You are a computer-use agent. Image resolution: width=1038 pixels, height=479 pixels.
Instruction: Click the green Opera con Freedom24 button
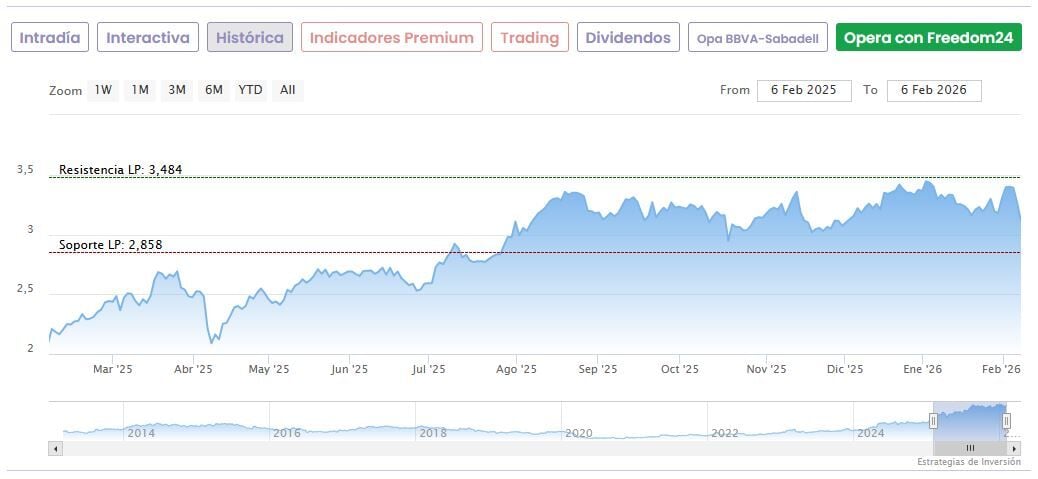[929, 38]
